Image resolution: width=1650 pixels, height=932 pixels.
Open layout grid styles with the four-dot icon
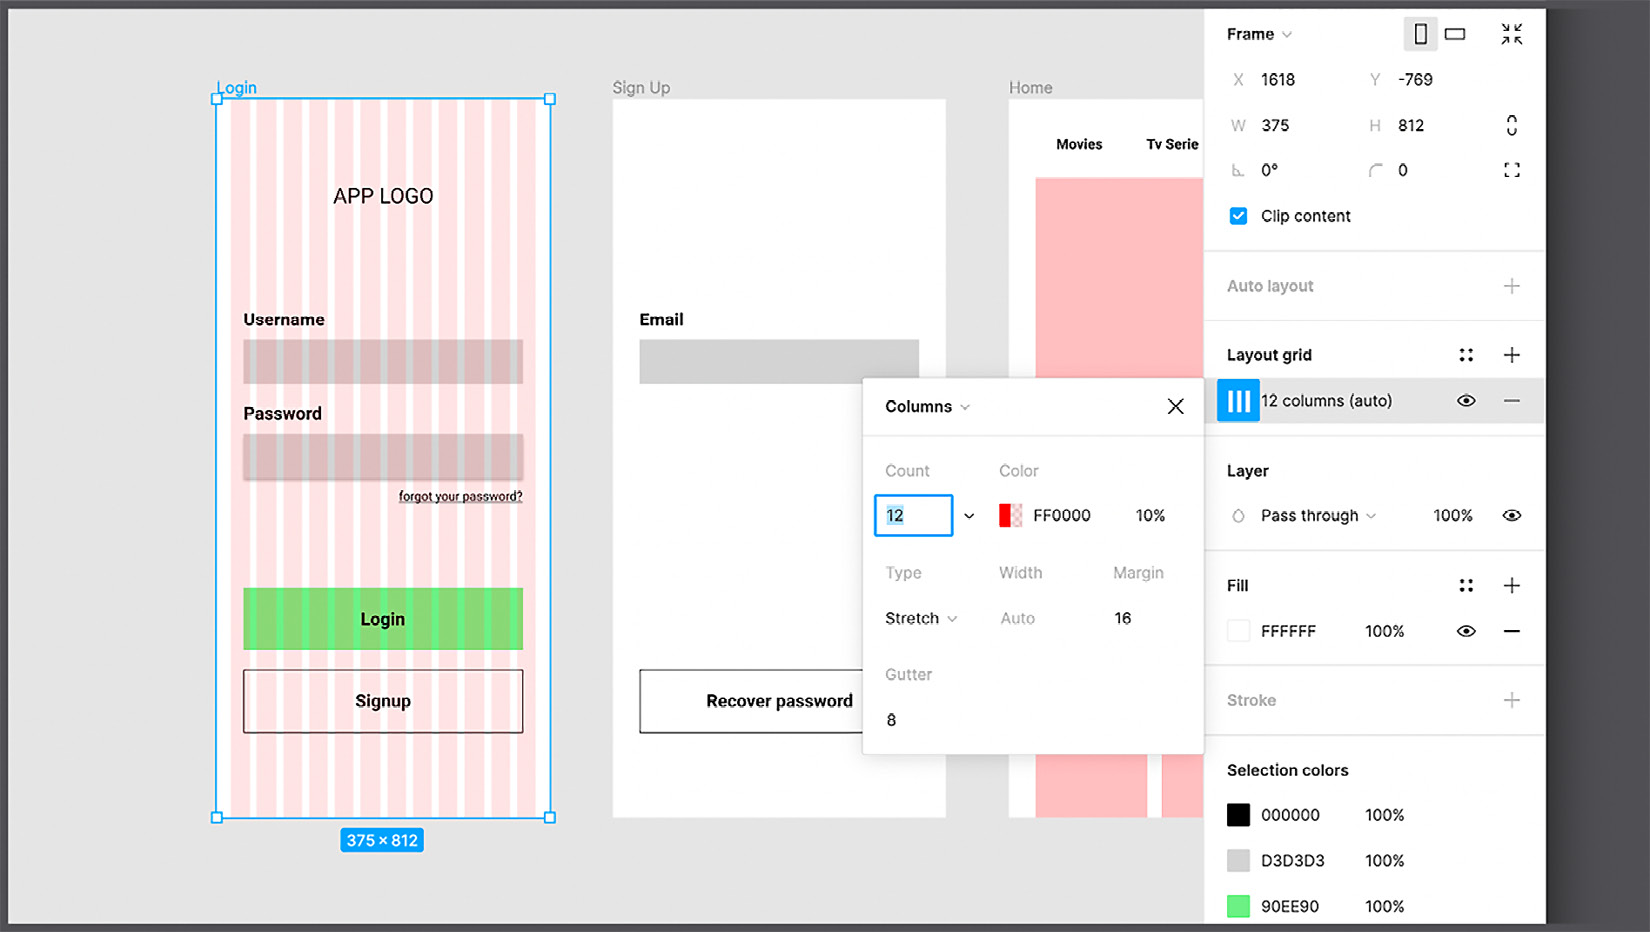coord(1466,354)
